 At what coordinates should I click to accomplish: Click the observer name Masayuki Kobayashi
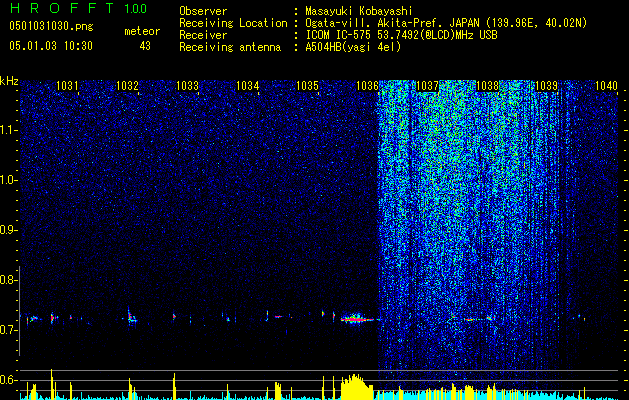point(358,11)
